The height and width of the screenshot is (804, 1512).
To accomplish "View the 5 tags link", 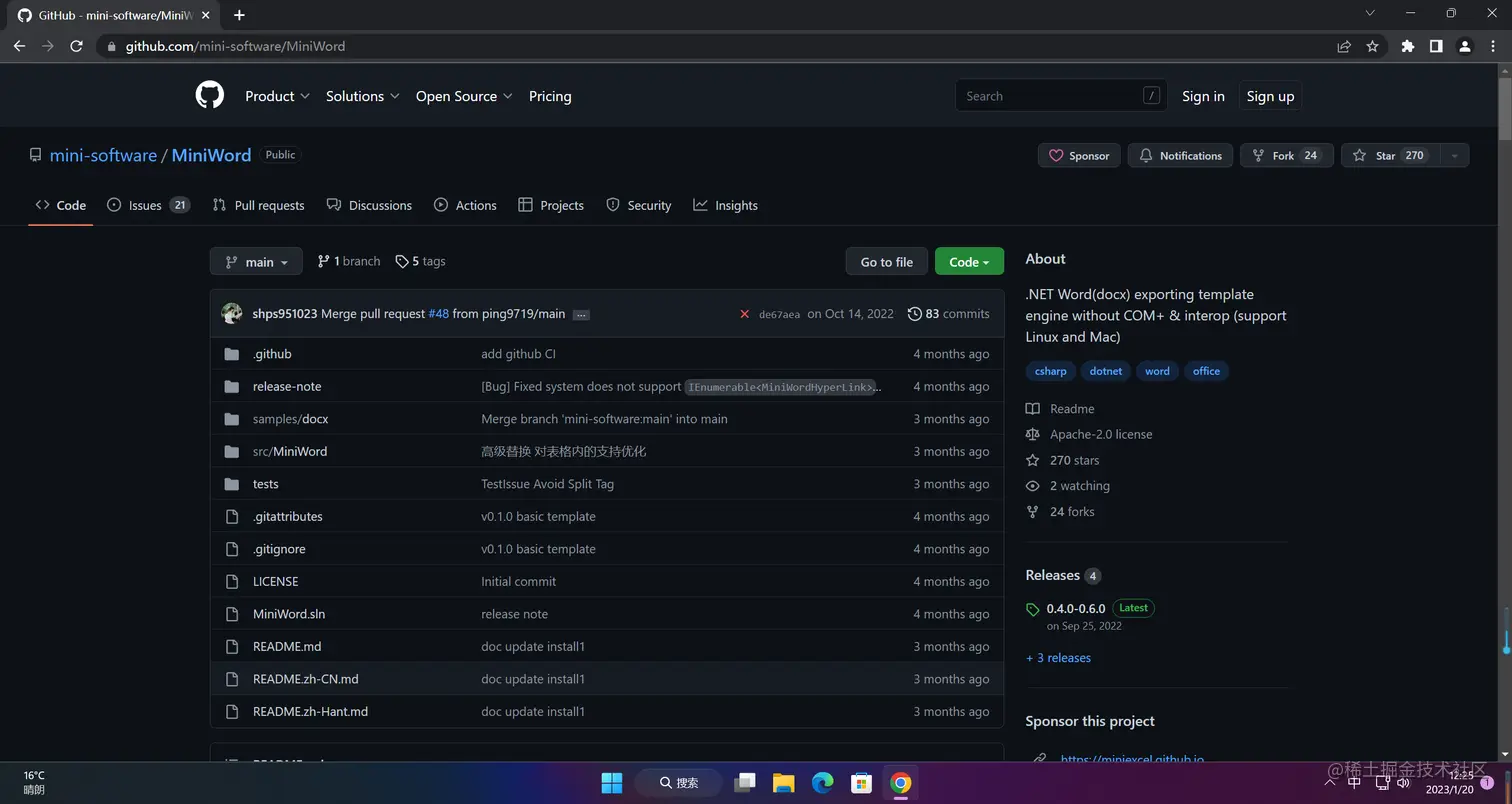I will coord(420,261).
